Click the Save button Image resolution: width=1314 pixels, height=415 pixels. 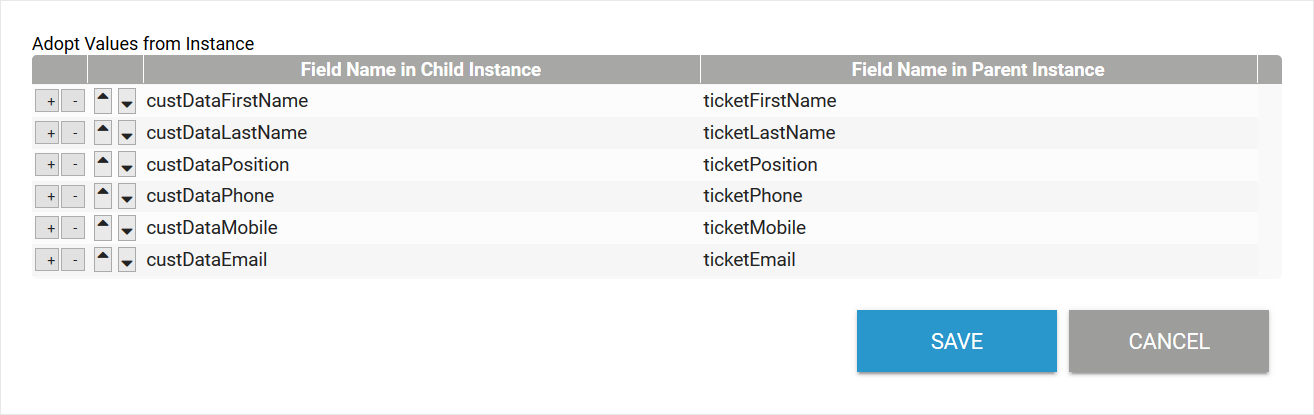[x=956, y=341]
